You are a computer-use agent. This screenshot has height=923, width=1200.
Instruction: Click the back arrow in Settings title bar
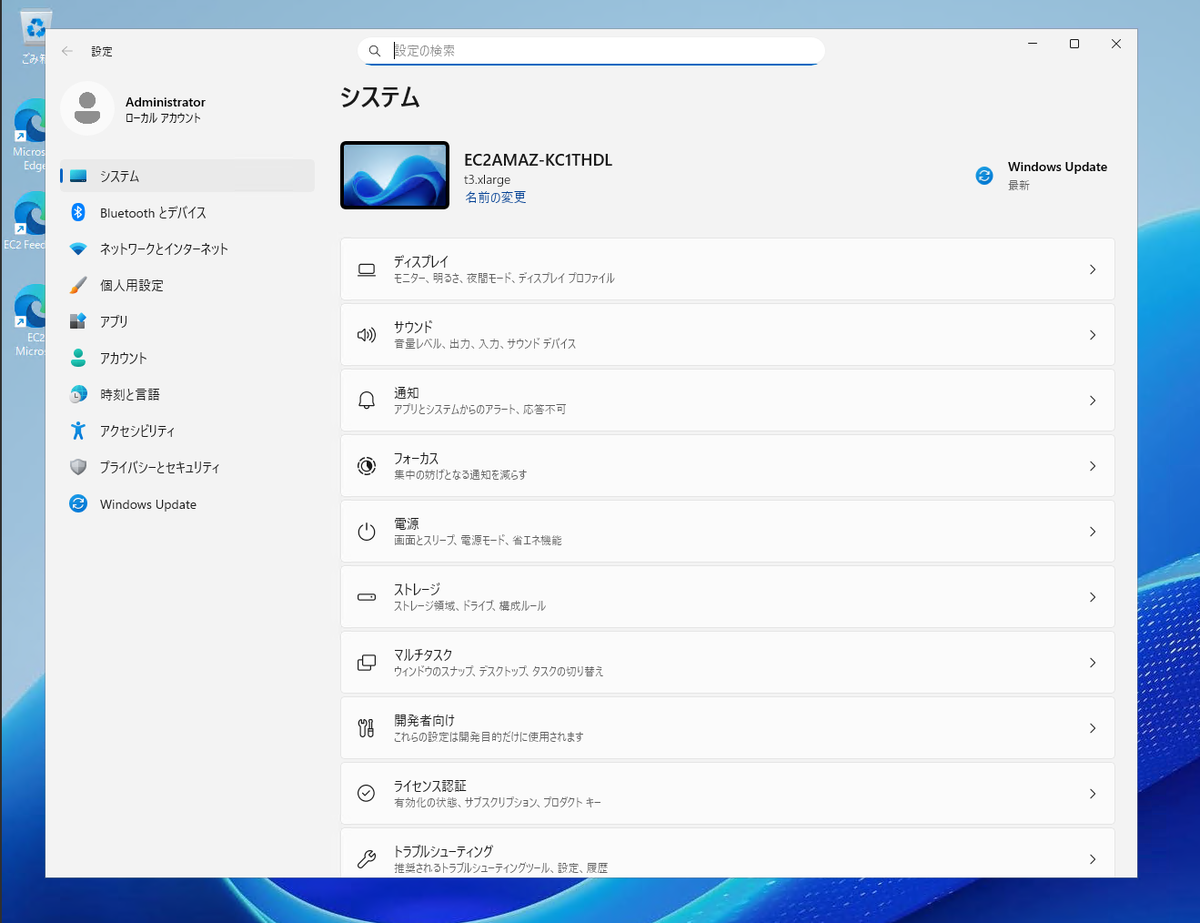tap(67, 50)
